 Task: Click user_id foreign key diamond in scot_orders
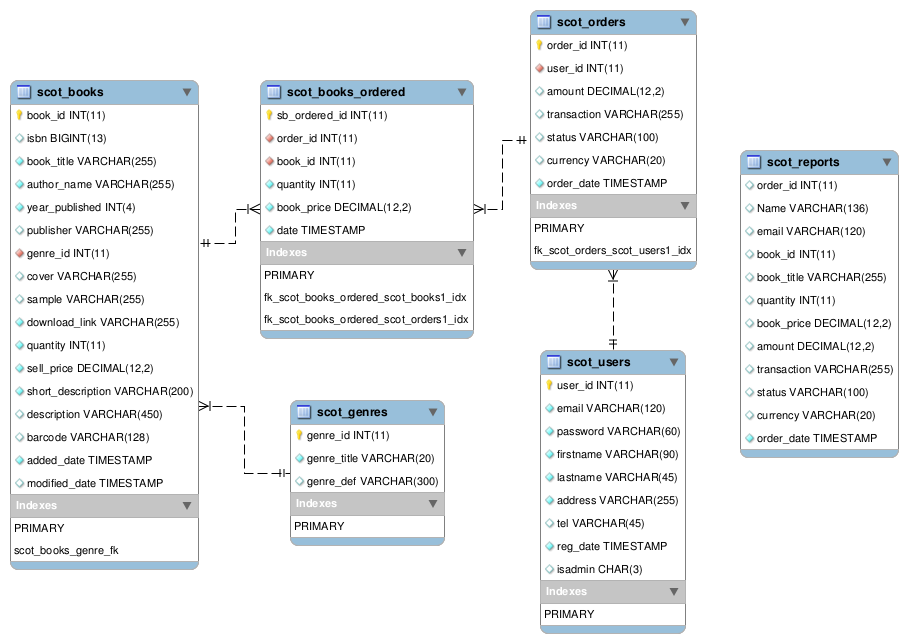[x=540, y=68]
